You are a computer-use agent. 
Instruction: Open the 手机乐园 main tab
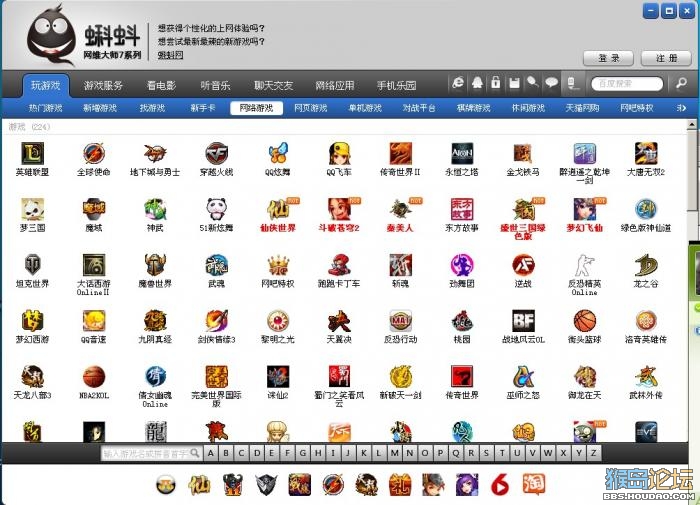tap(396, 85)
